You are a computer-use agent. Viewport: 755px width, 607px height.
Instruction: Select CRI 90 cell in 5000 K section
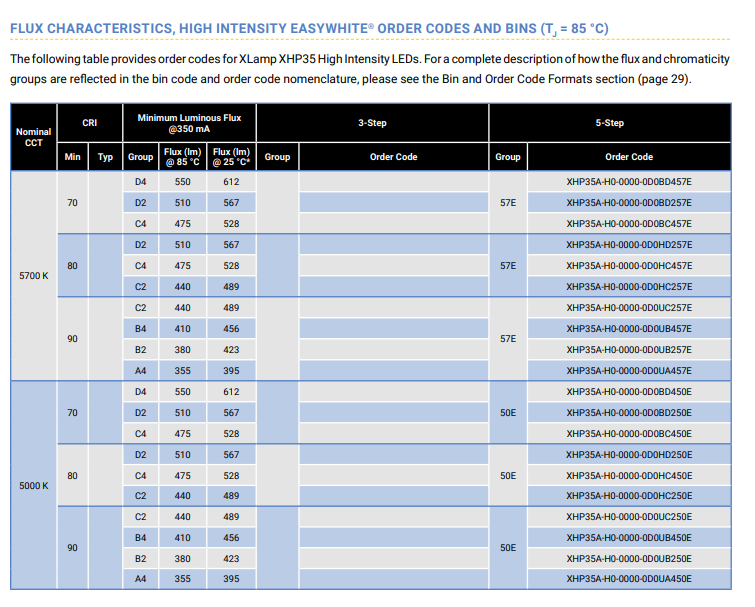point(72,548)
